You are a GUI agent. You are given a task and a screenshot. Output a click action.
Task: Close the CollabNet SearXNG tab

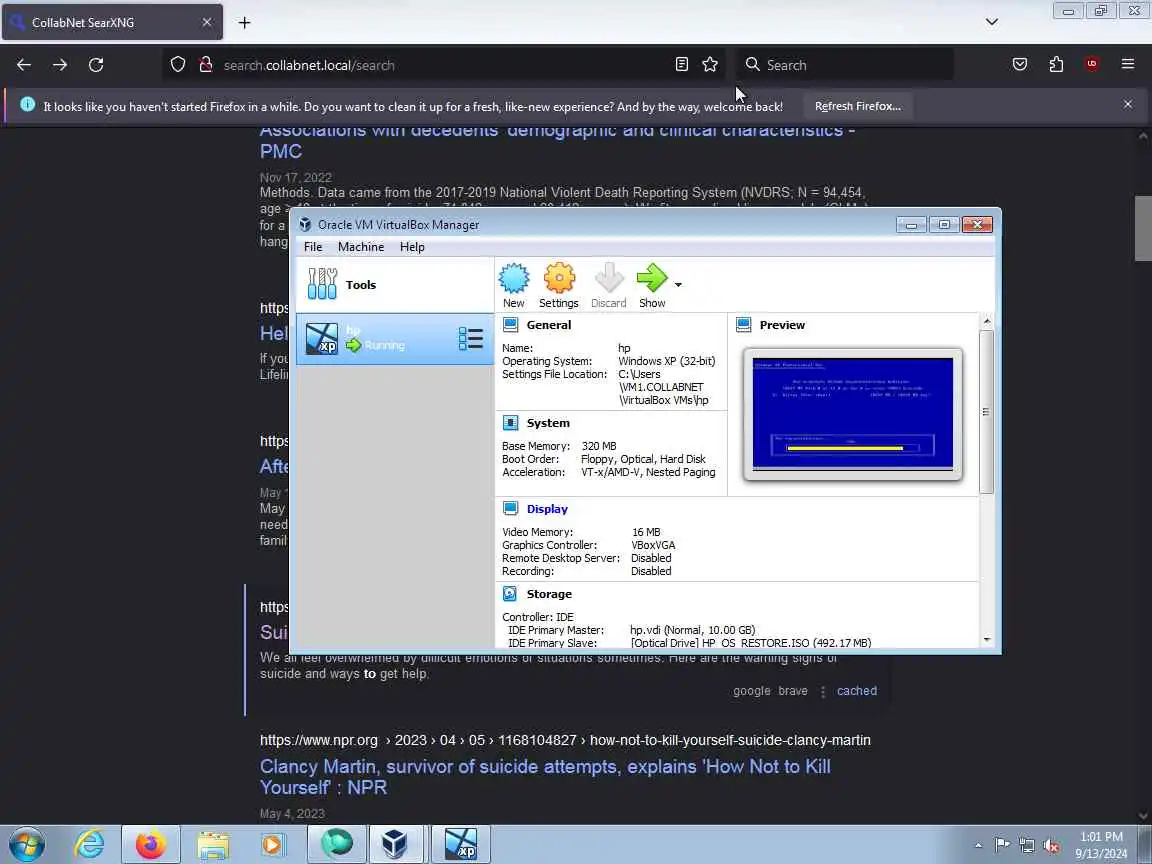click(207, 23)
